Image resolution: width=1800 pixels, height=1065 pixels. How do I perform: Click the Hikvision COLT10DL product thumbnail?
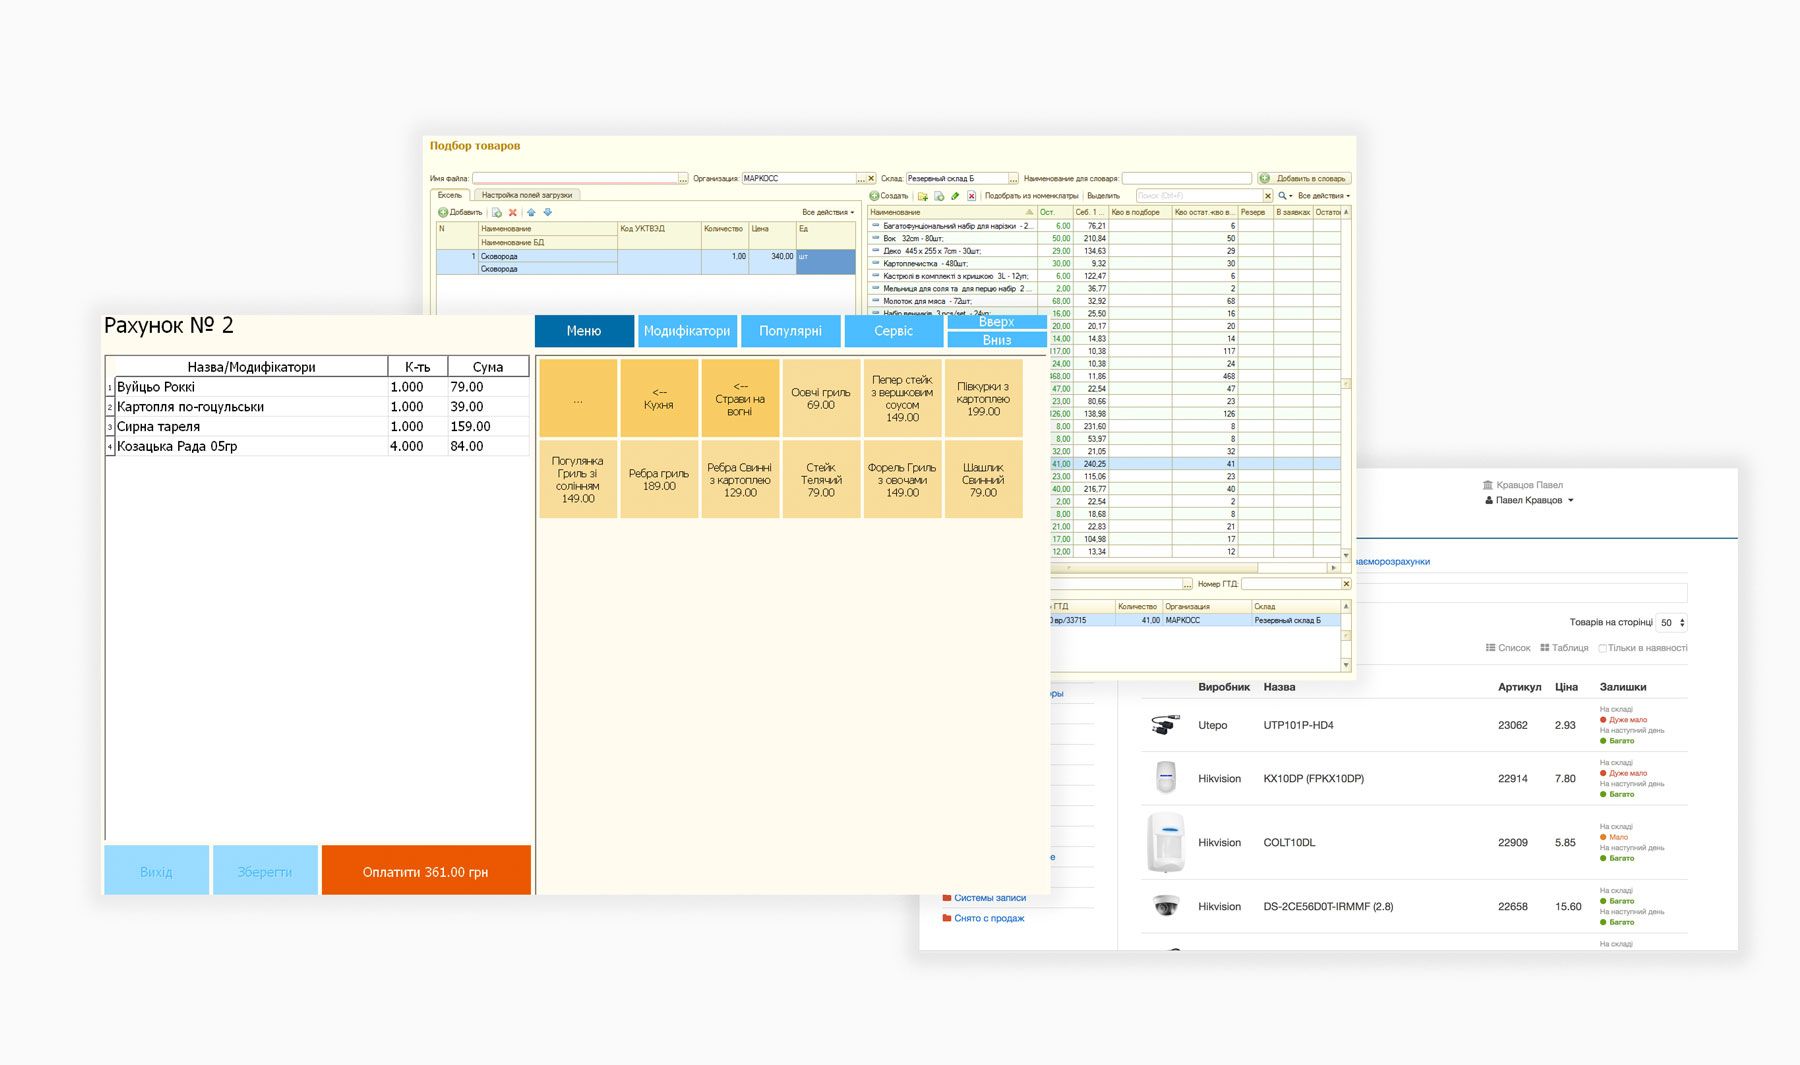tap(1166, 842)
